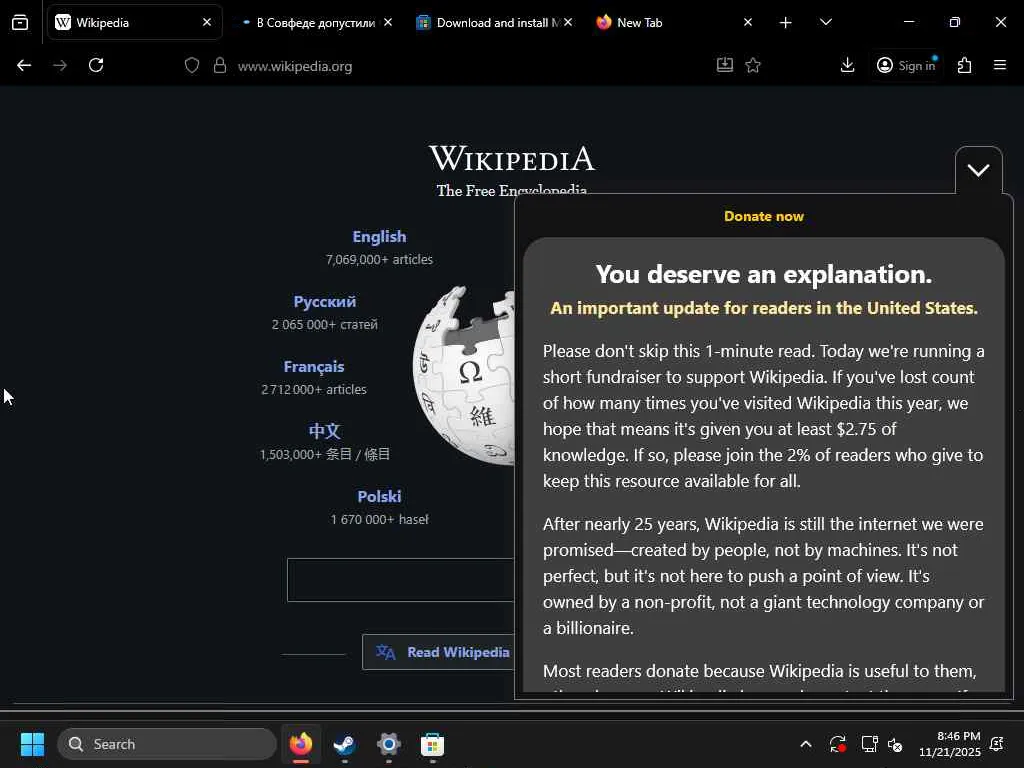Open Microsoft Store from taskbar
The width and height of the screenshot is (1024, 768).
point(432,744)
